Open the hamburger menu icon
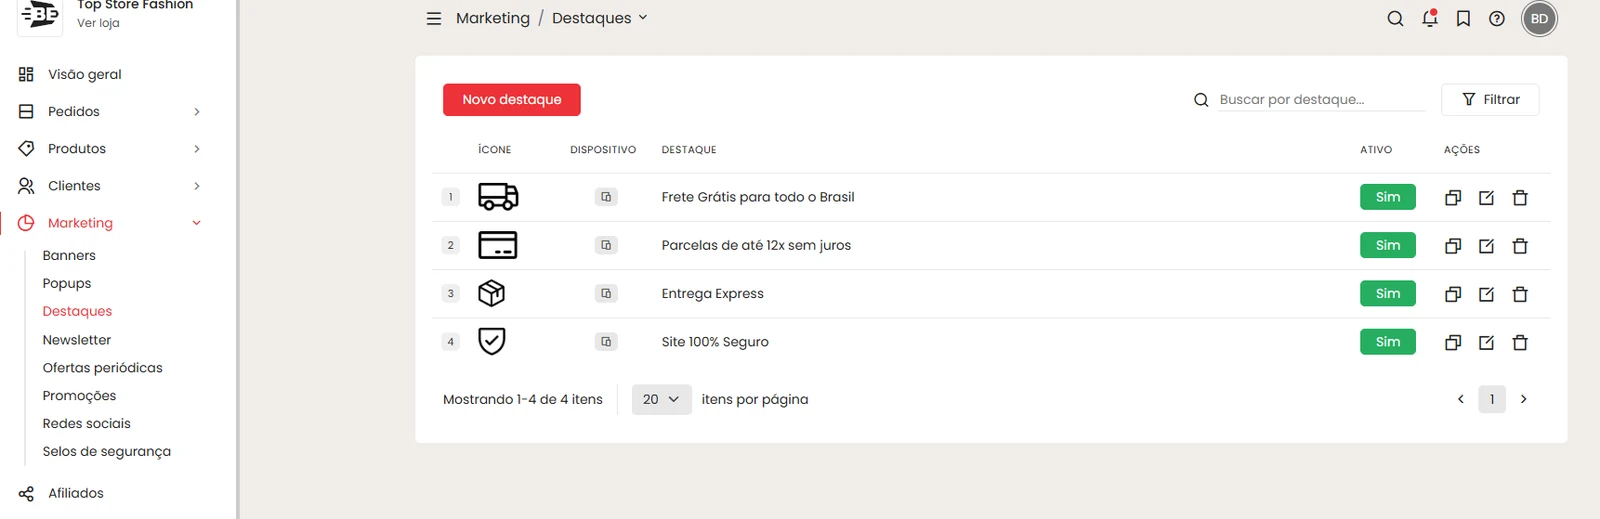Viewport: 1600px width, 519px height. pos(434,18)
